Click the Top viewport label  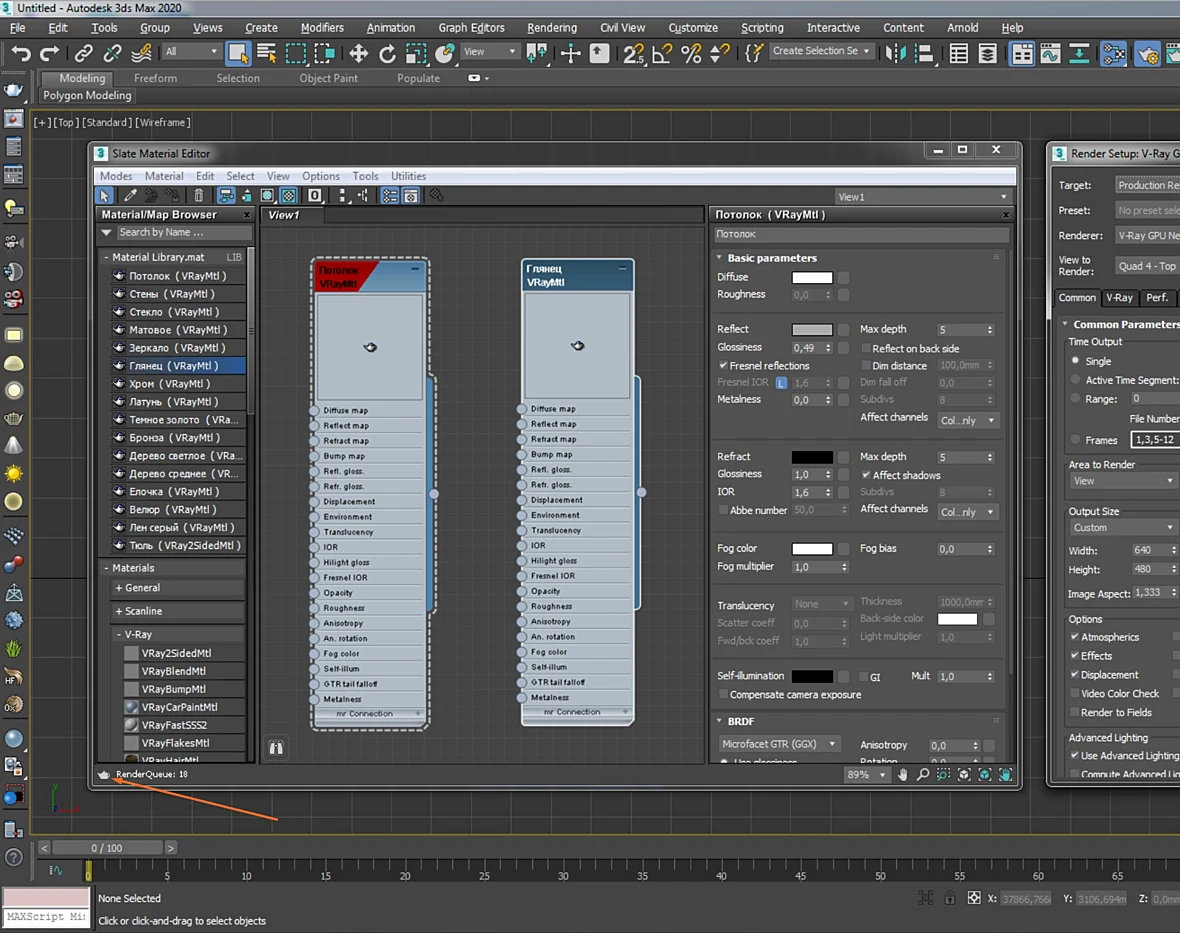65,122
